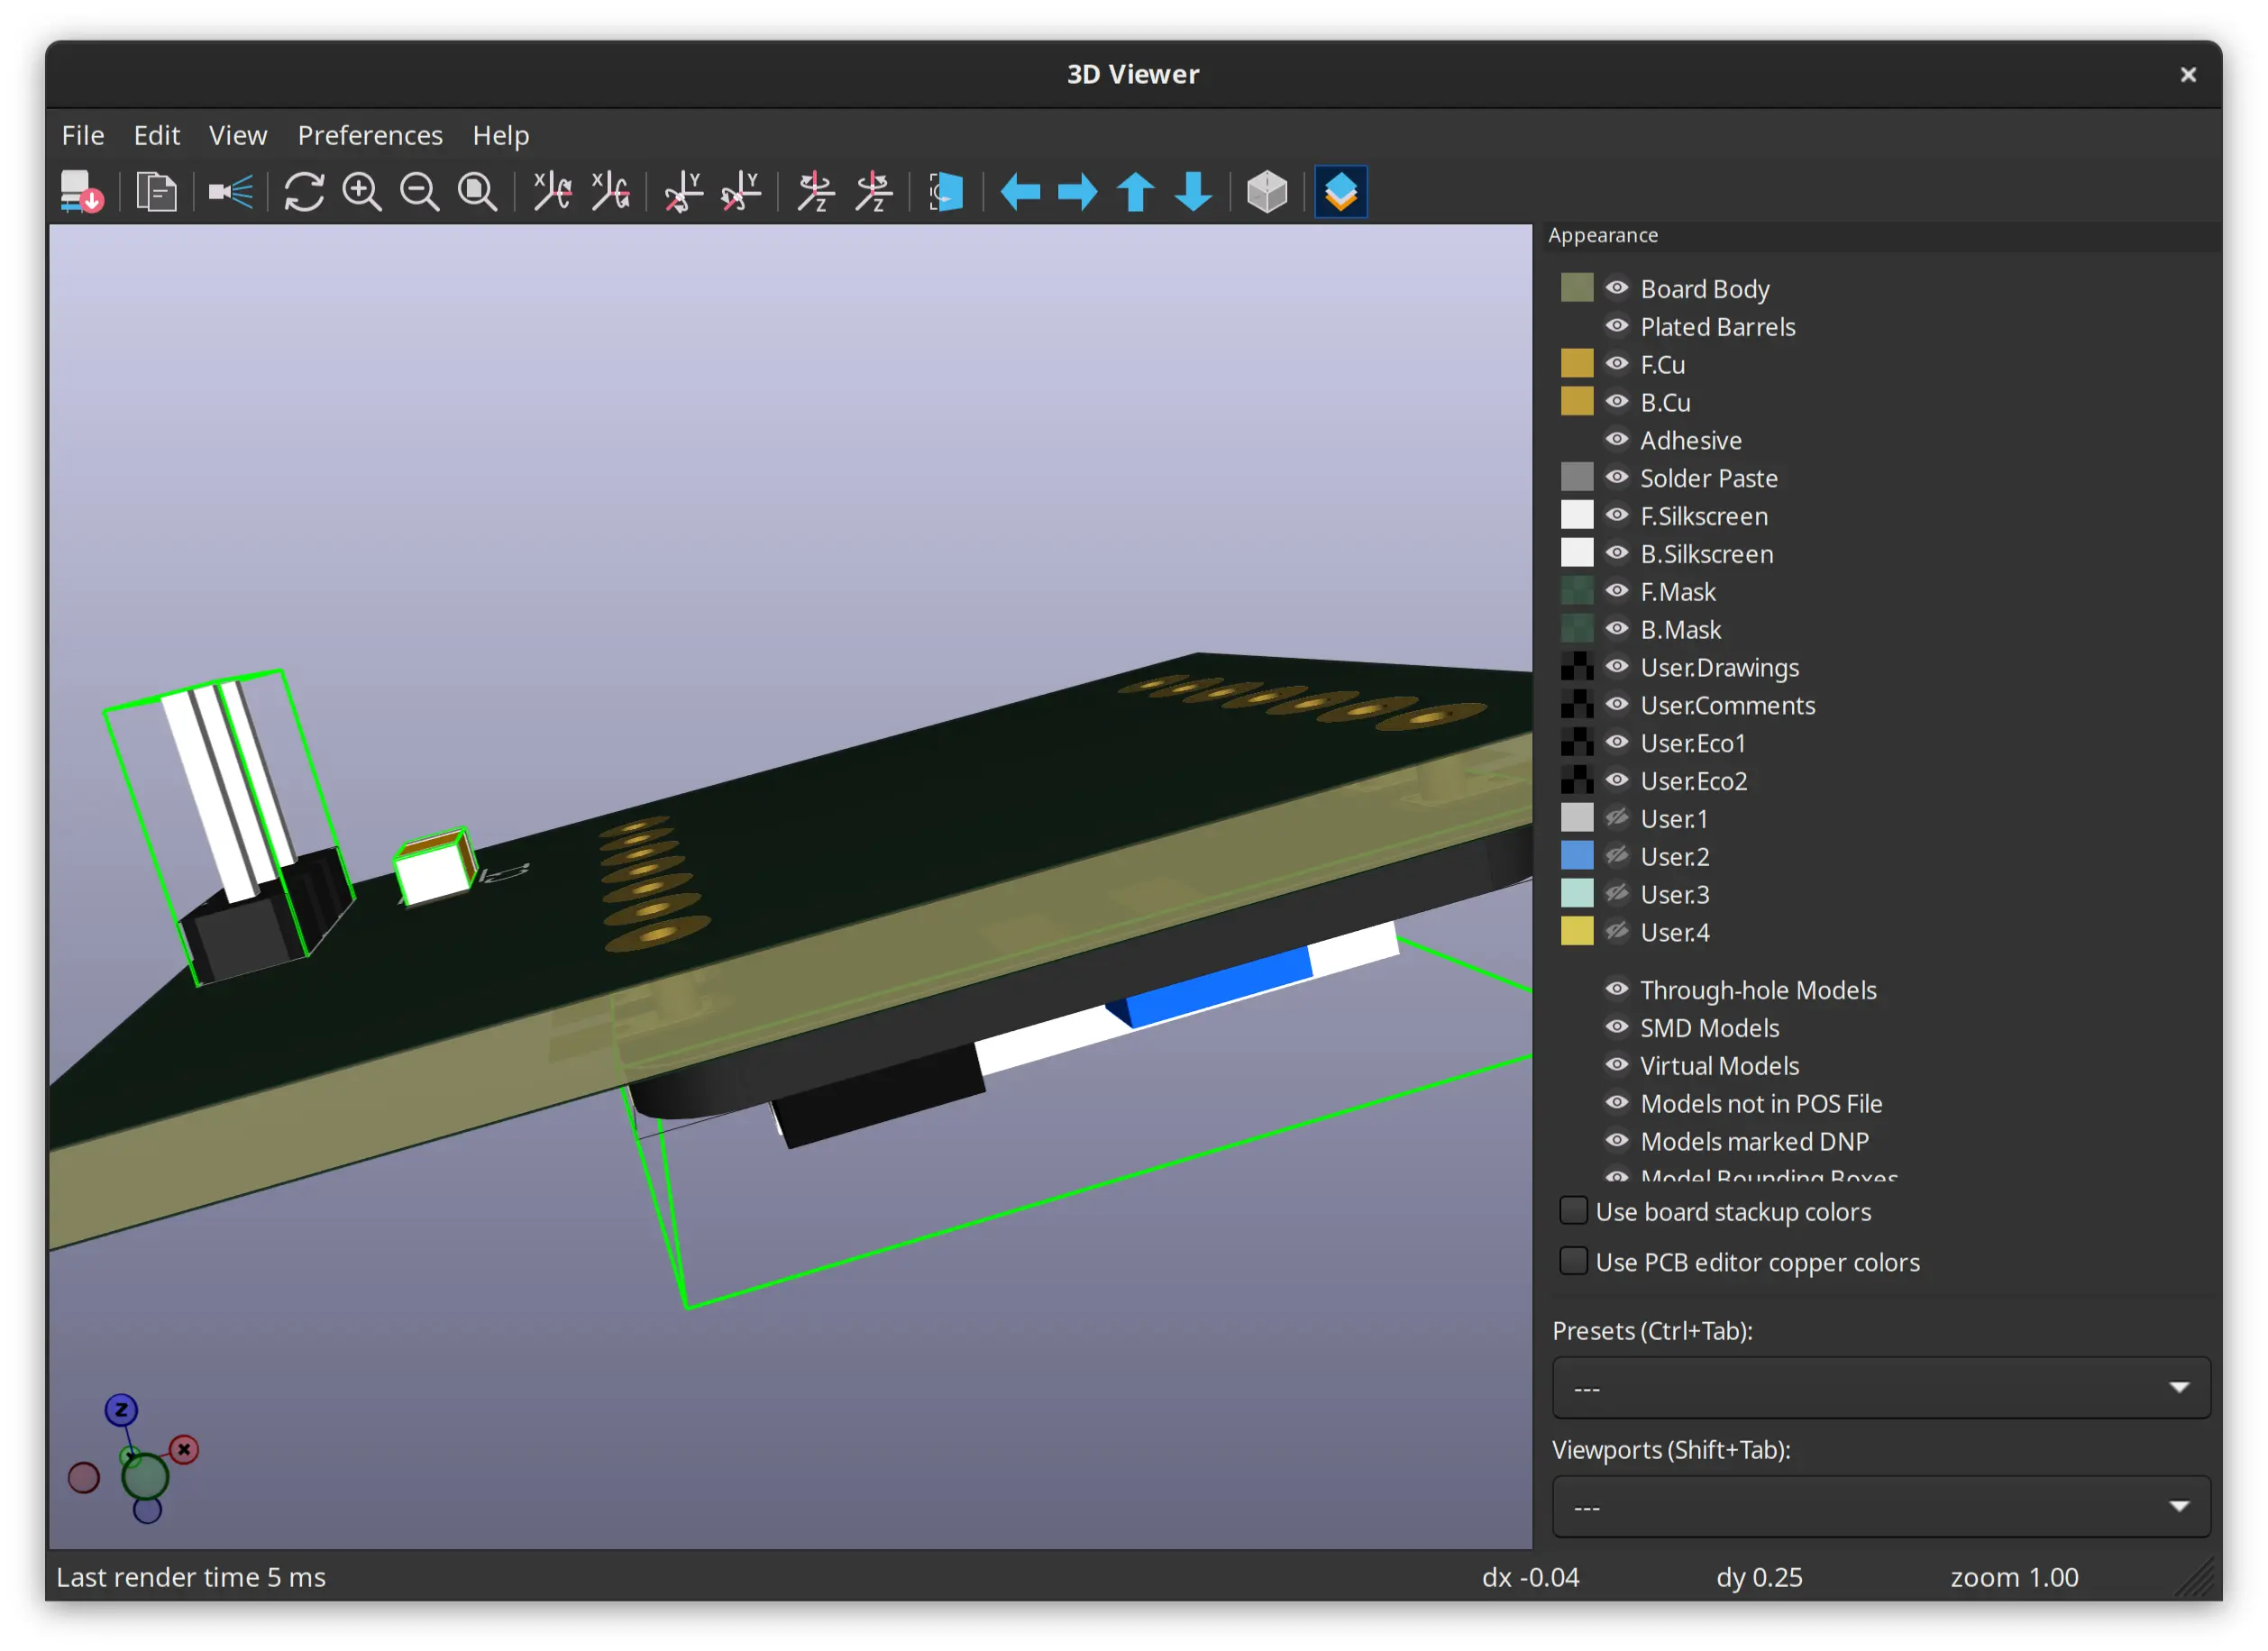Toggle the appearance manager layers icon

[x=1340, y=191]
